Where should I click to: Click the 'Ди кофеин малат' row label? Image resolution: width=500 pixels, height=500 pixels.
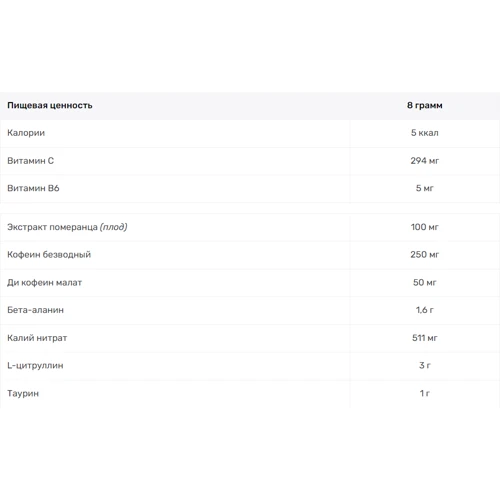[x=44, y=283]
